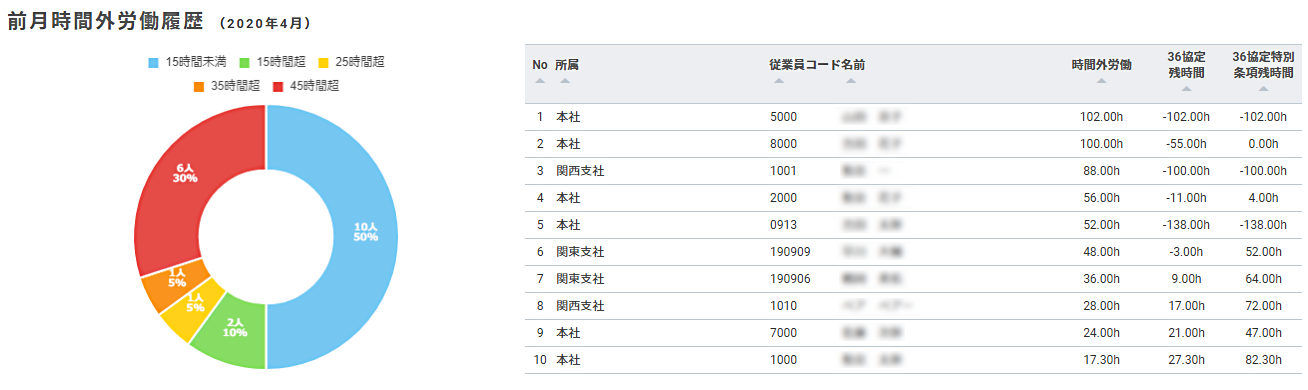The height and width of the screenshot is (390, 1308).
Task: Toggle 45時間超 red legend entry
Action: click(x=306, y=86)
